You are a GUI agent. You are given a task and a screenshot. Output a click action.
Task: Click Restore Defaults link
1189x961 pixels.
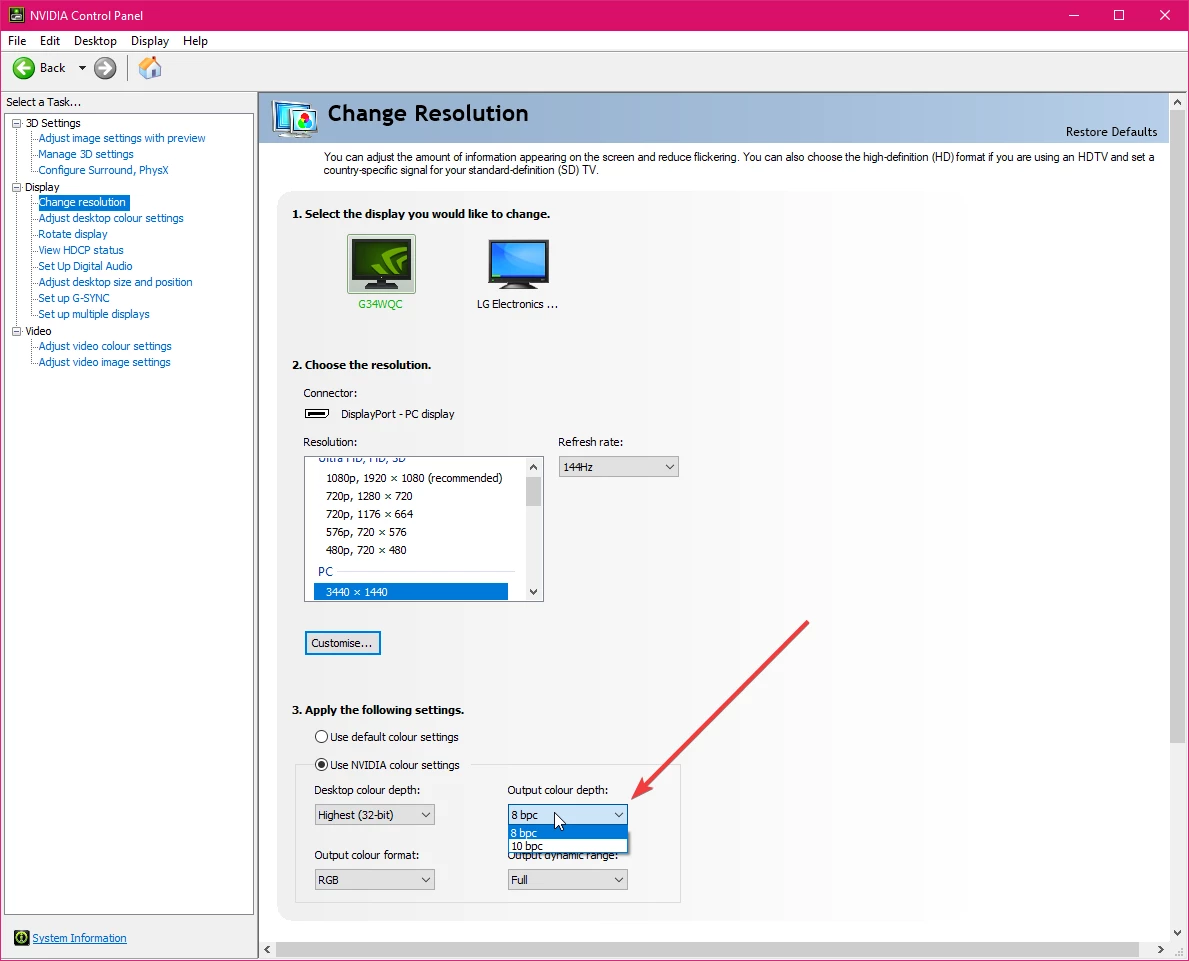click(1111, 132)
